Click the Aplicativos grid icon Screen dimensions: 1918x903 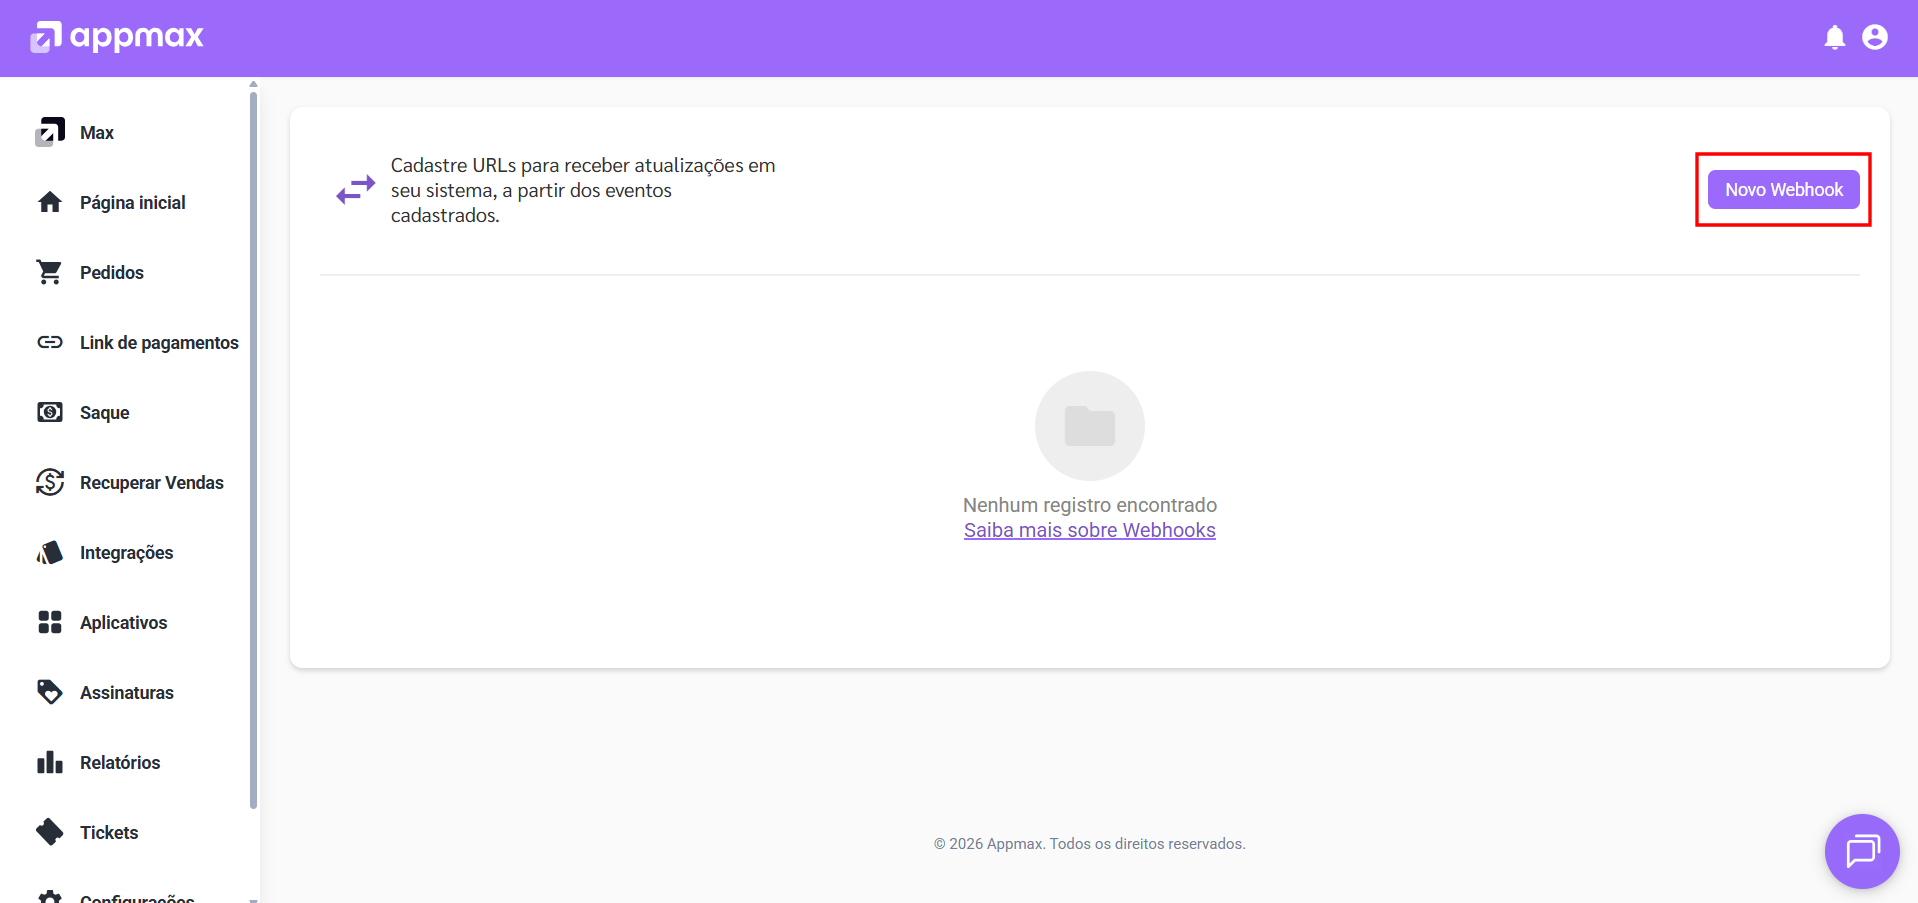(x=49, y=622)
